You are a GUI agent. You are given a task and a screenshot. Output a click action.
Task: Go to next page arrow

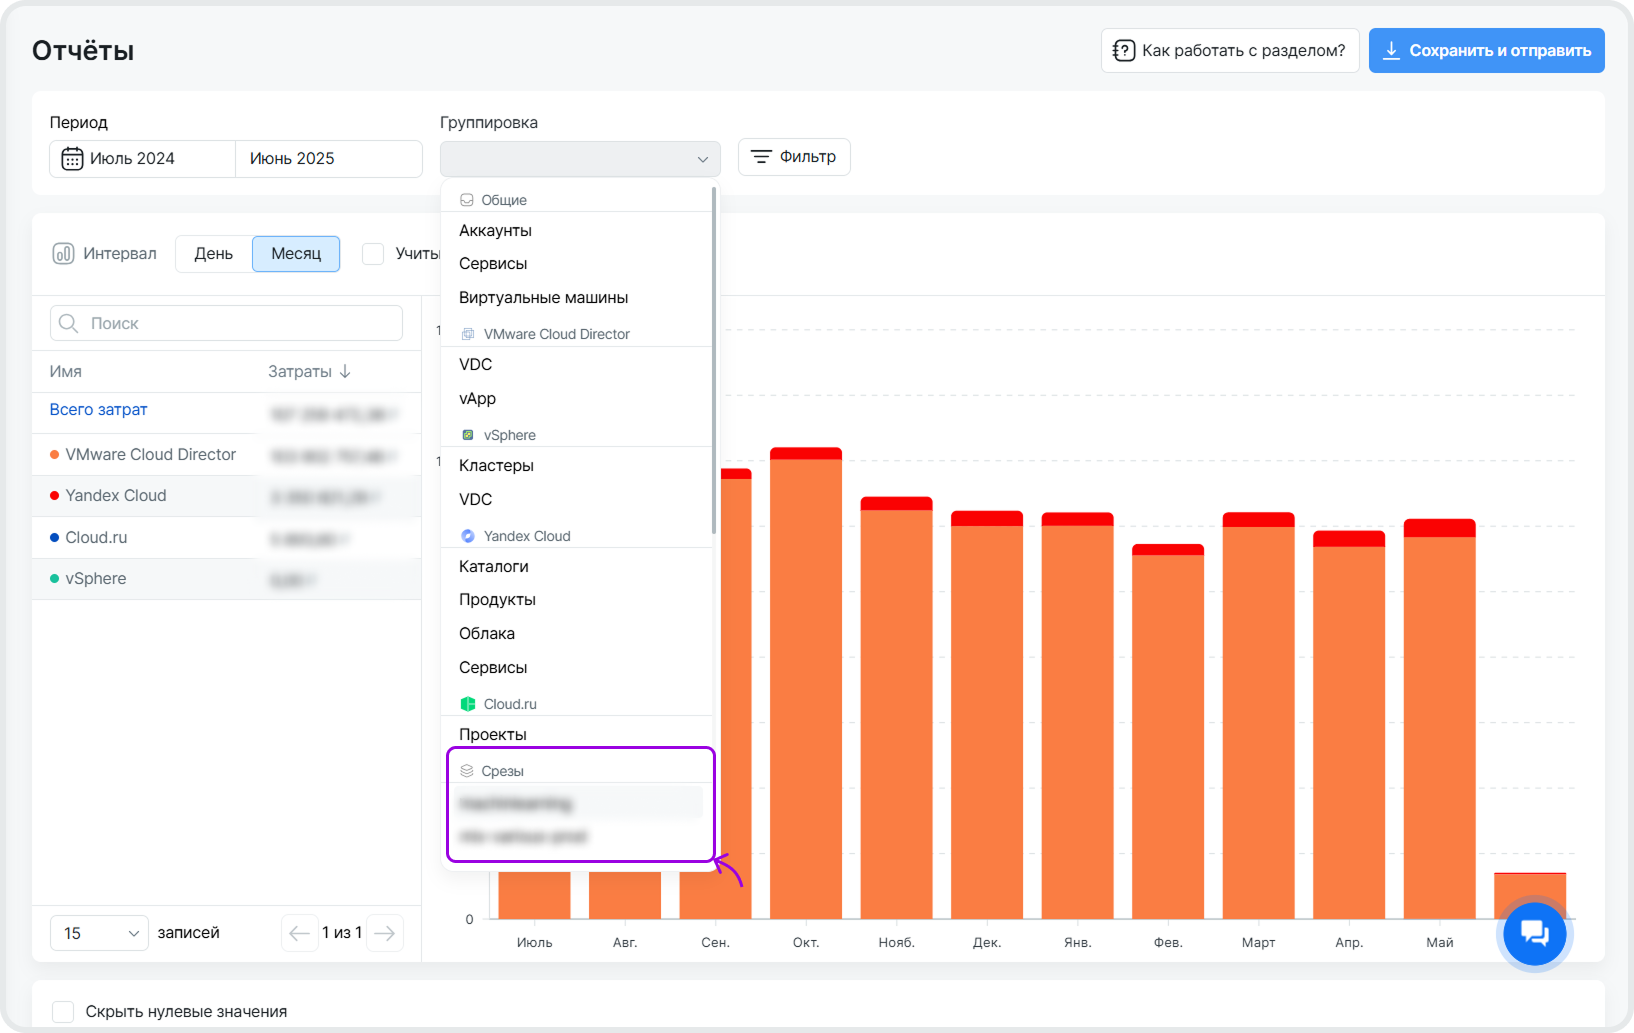[385, 933]
